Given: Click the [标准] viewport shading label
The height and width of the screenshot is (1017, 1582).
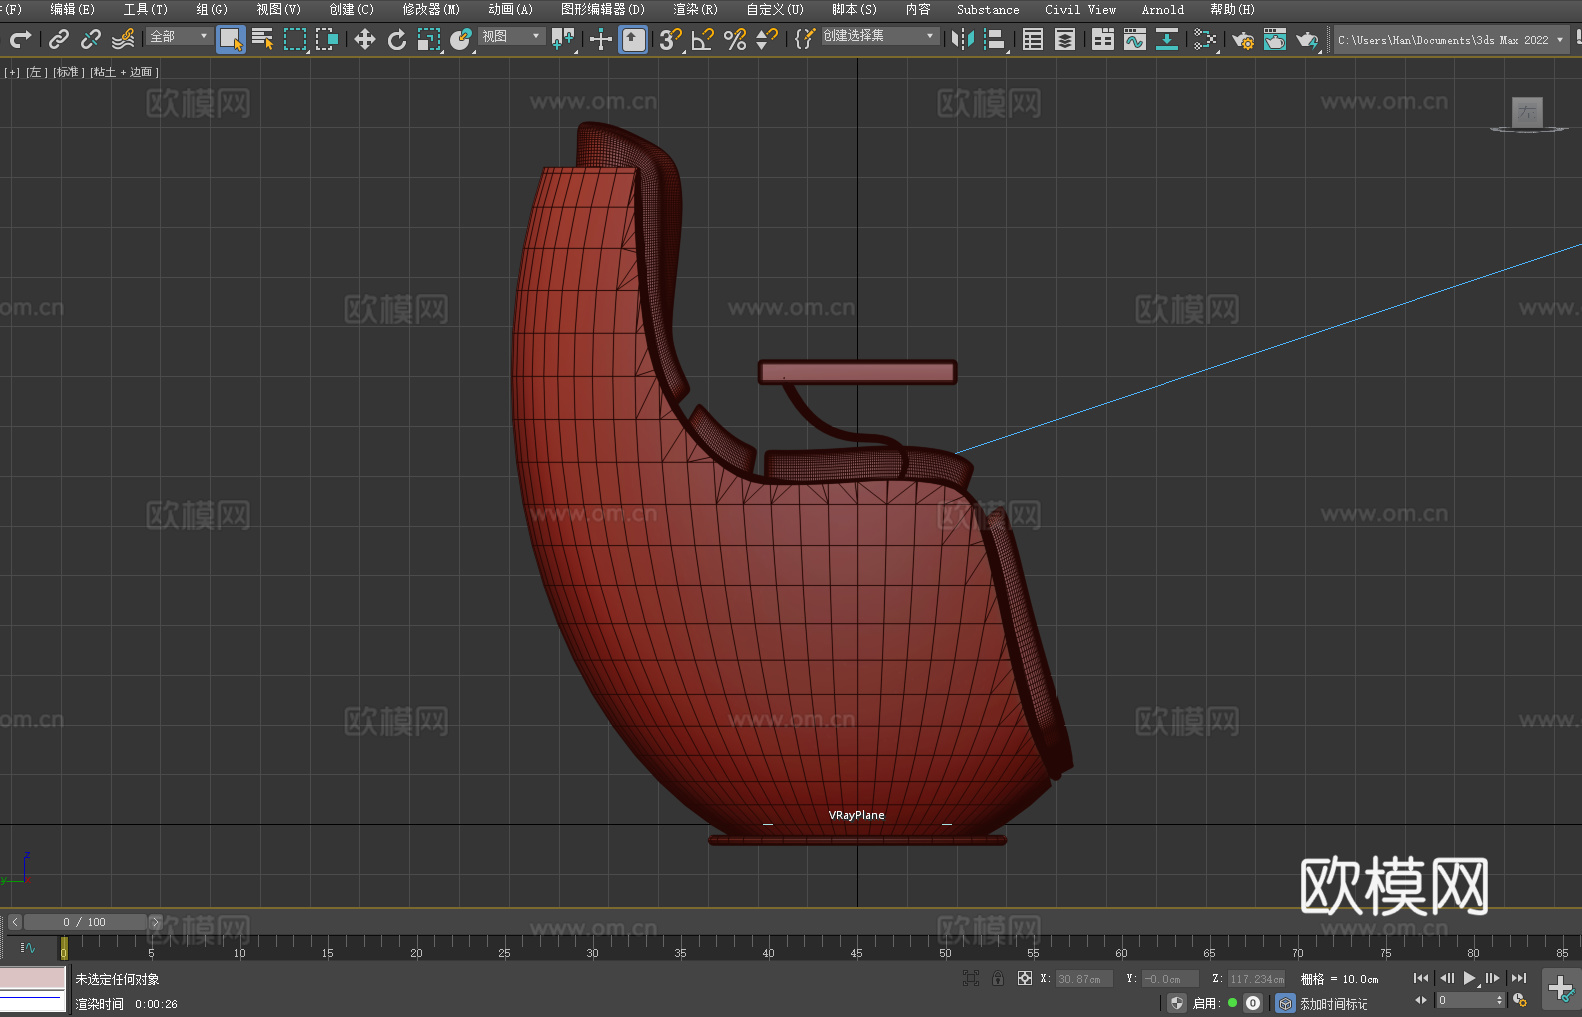Looking at the screenshot, I should (68, 72).
